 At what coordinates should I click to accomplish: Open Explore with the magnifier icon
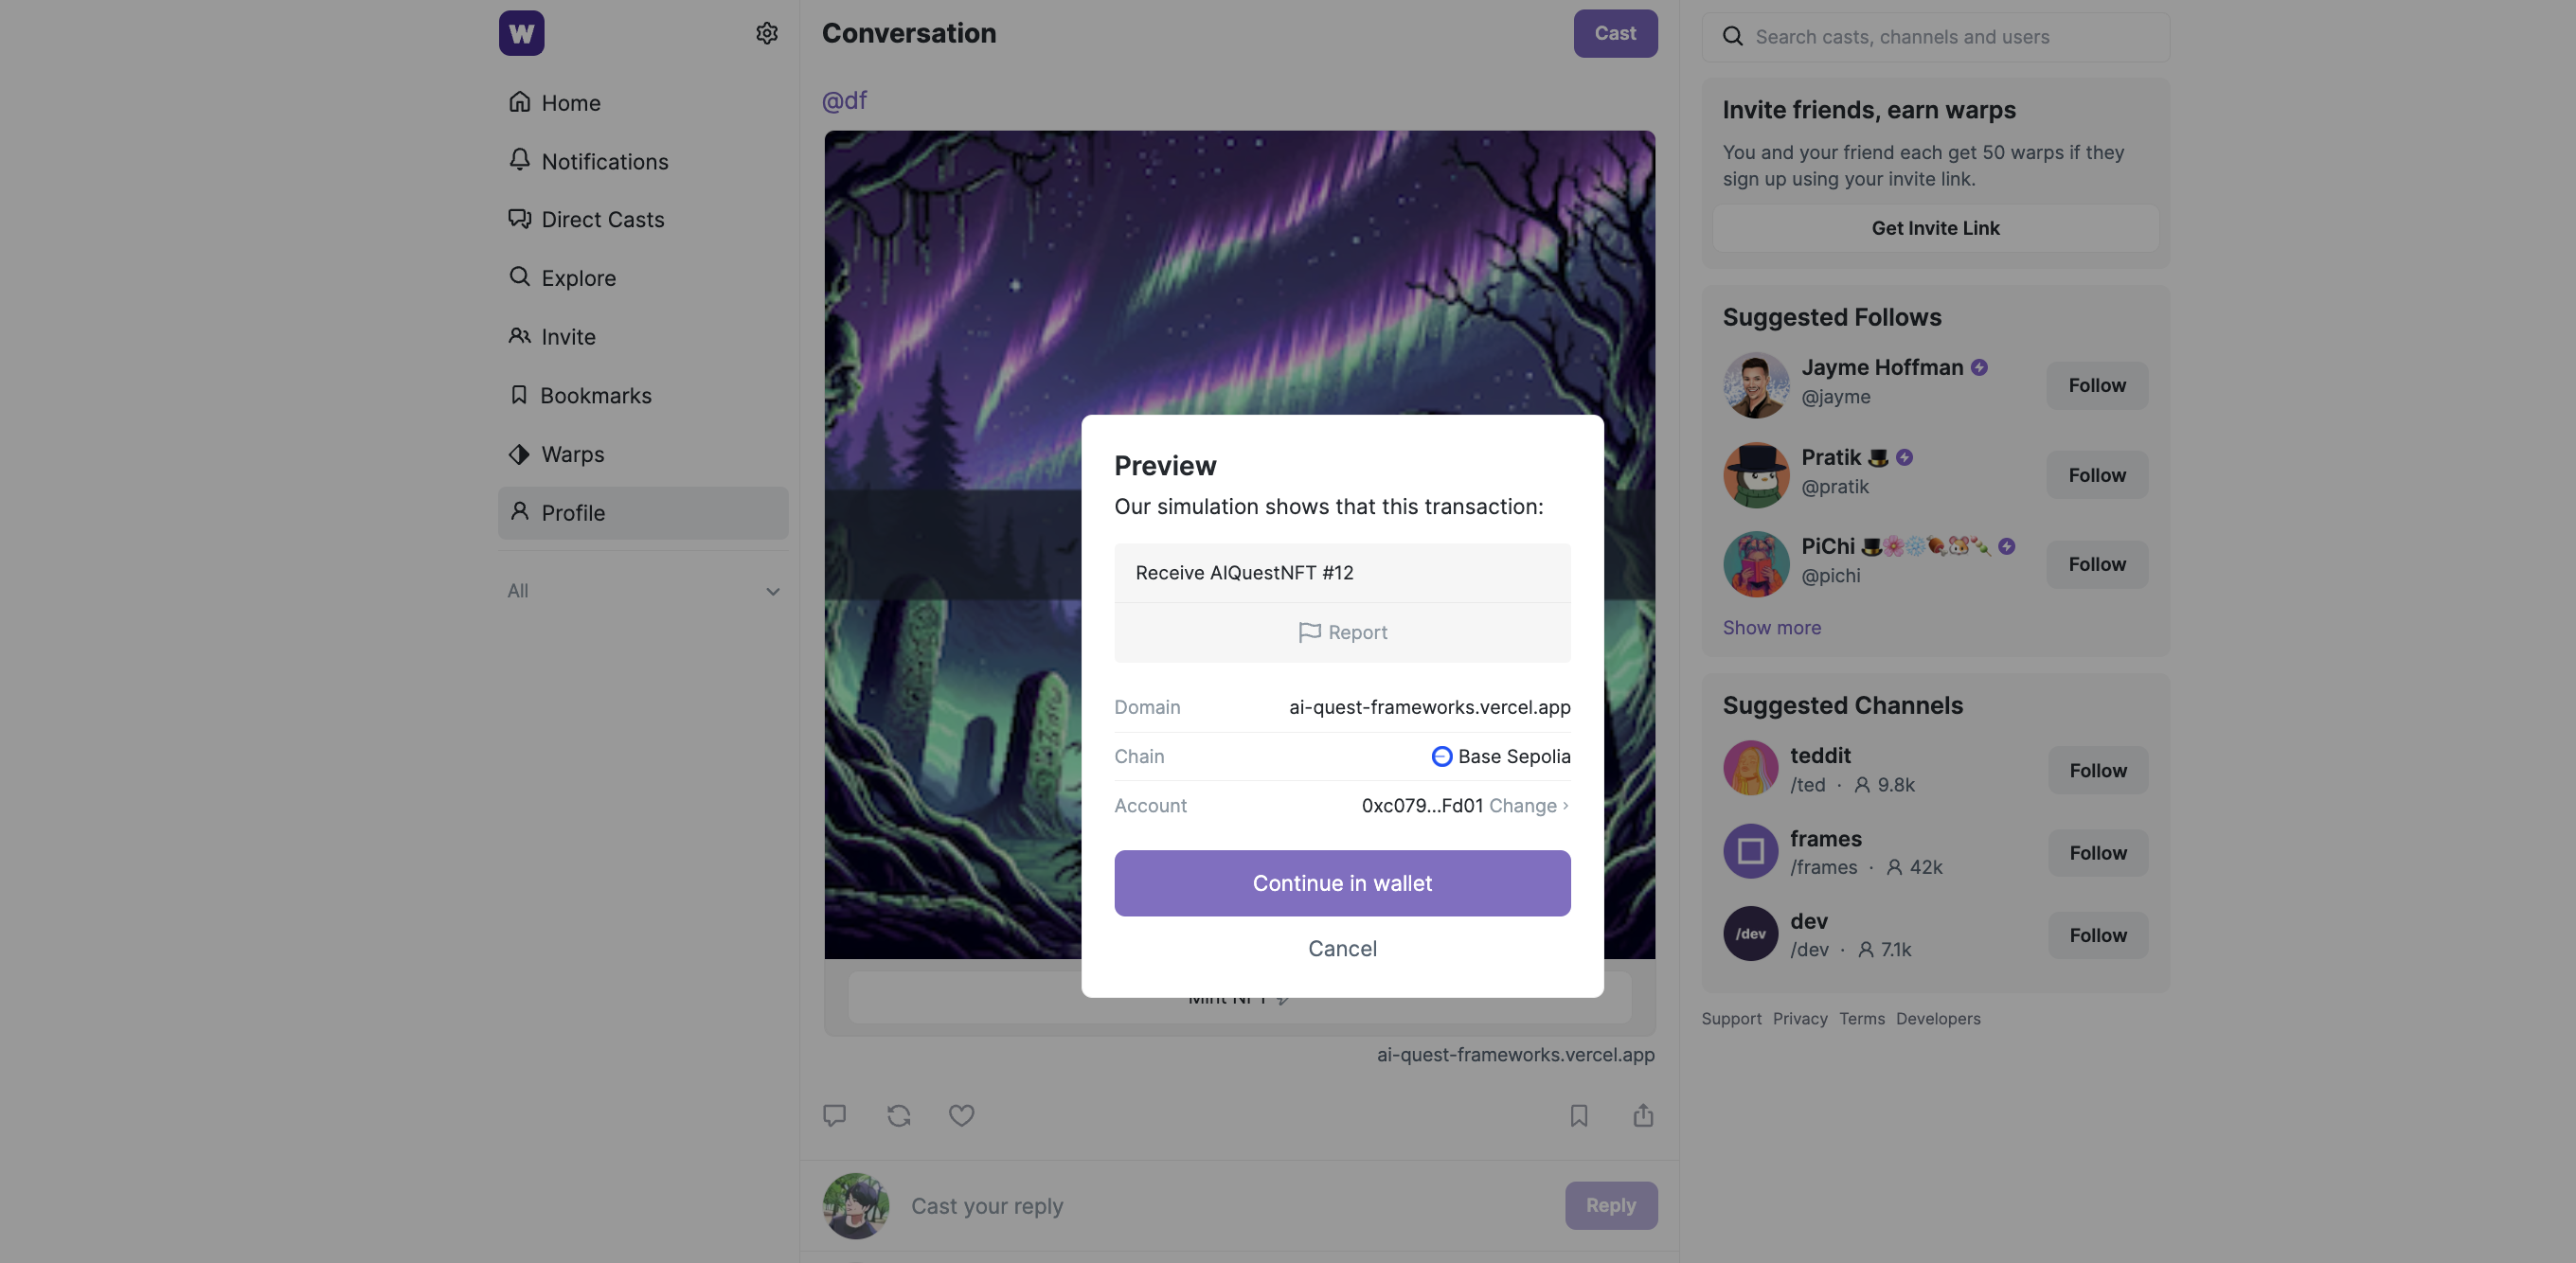[x=520, y=277]
